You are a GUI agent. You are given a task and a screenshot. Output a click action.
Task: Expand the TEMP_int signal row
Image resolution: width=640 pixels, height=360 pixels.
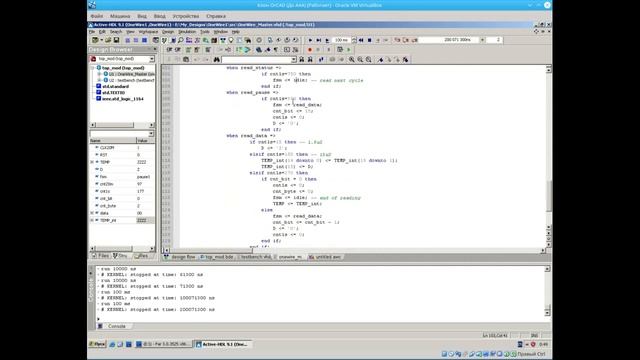click(x=92, y=220)
